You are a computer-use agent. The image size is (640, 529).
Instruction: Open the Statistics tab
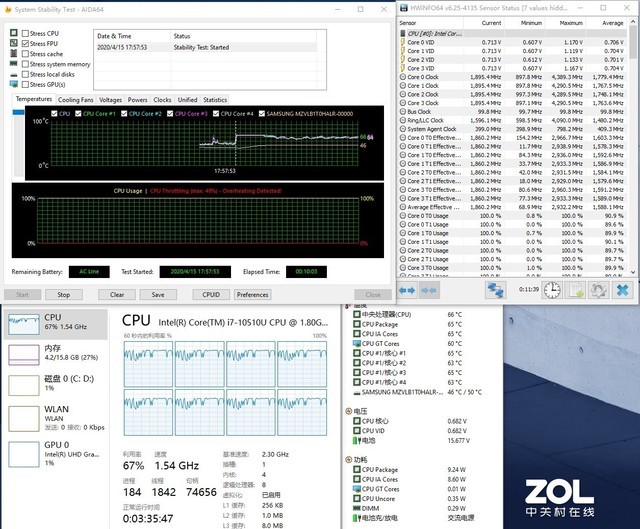point(215,100)
